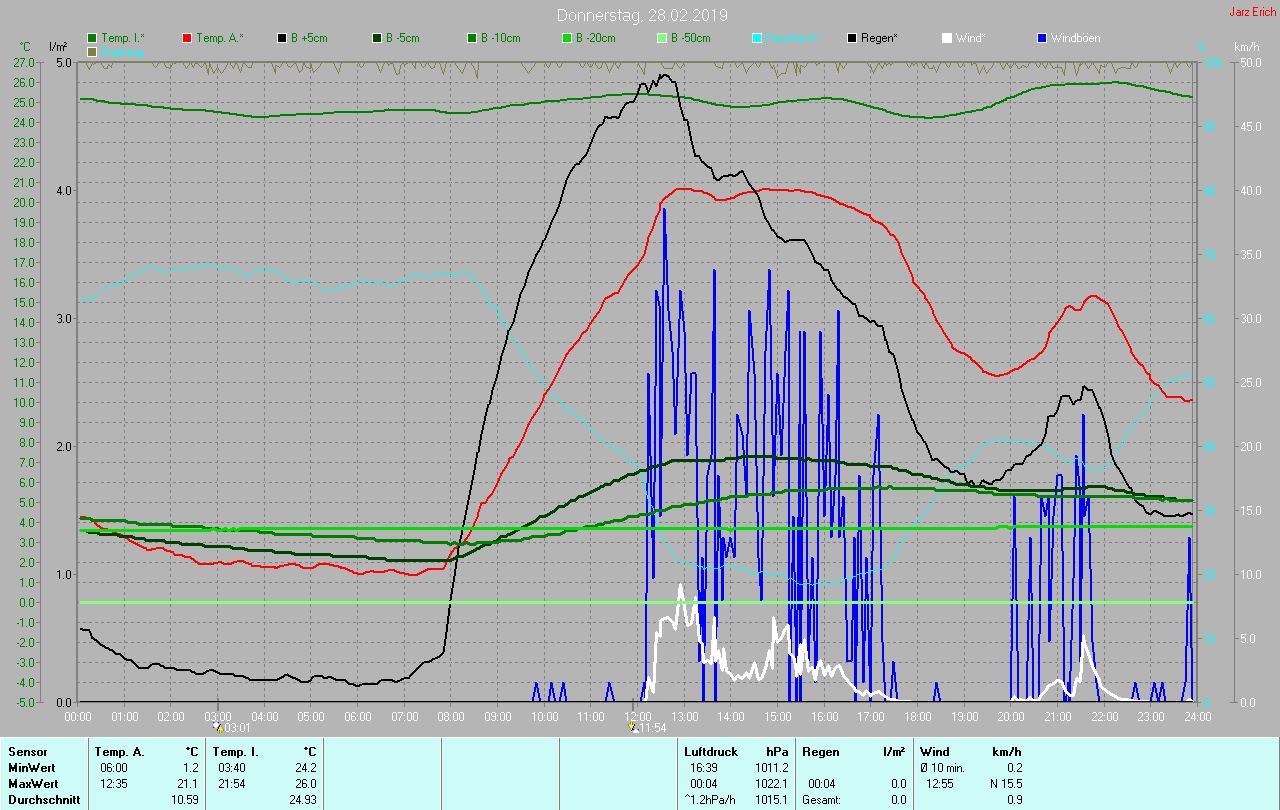This screenshot has width=1280, height=810.
Task: Select the Temp. A. column header
Action: coord(119,751)
